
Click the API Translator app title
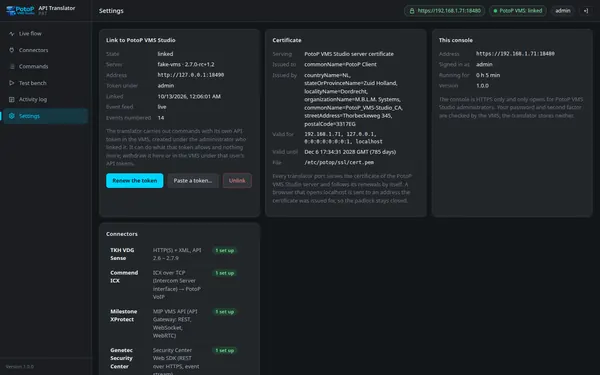click(x=57, y=8)
